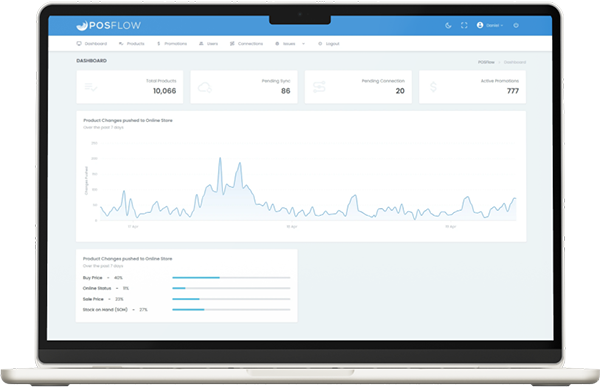
Task: Expand the Issues menu arrow
Action: (x=303, y=44)
